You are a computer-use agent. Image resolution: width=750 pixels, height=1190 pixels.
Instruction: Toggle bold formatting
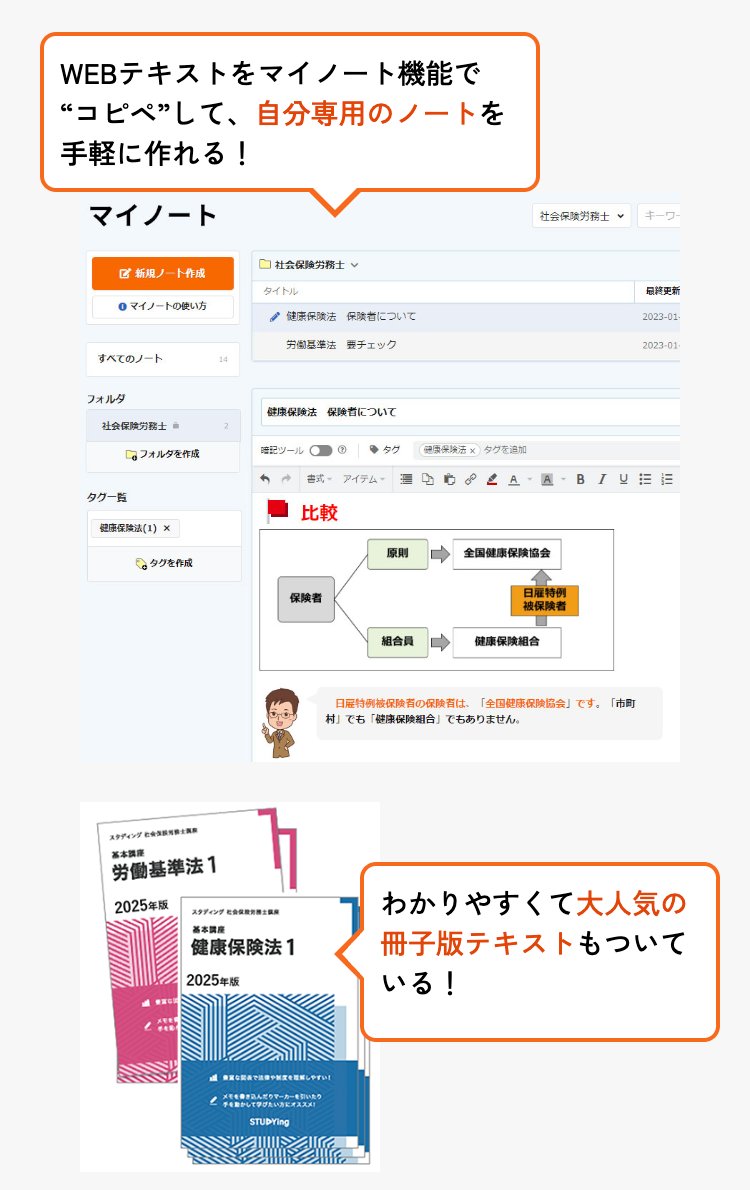click(x=581, y=479)
